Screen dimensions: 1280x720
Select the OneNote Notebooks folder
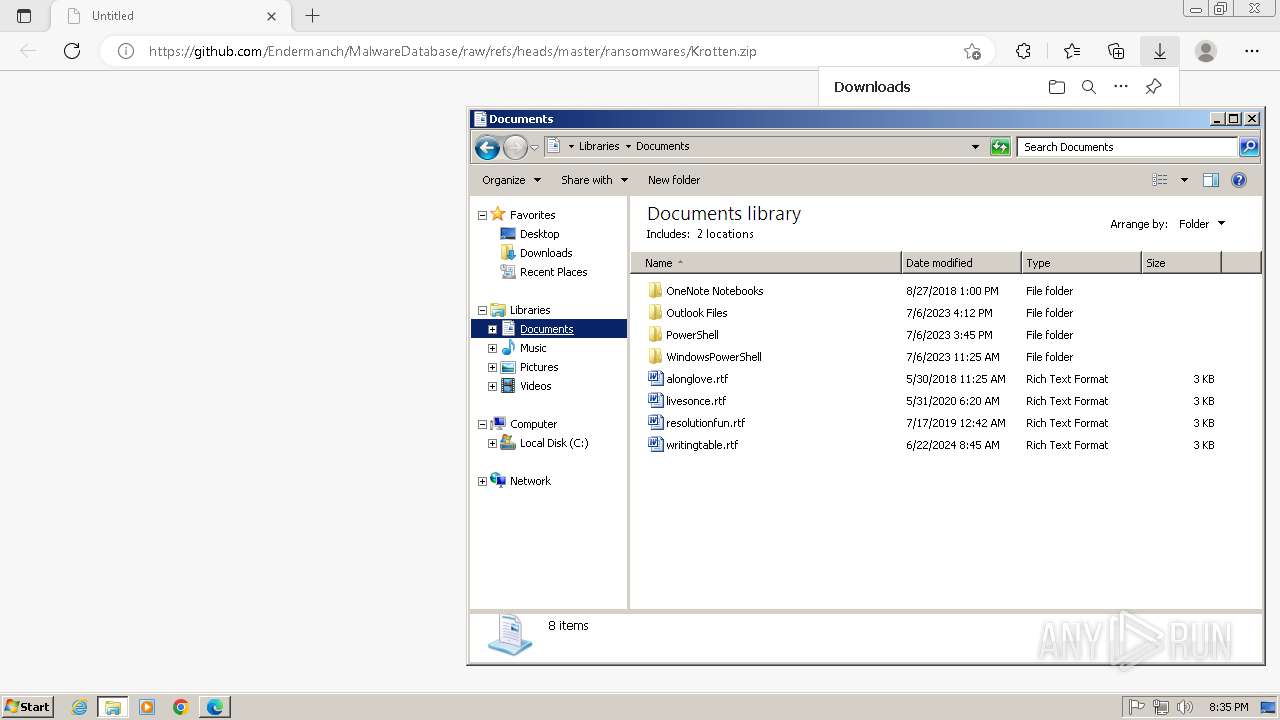tap(714, 291)
